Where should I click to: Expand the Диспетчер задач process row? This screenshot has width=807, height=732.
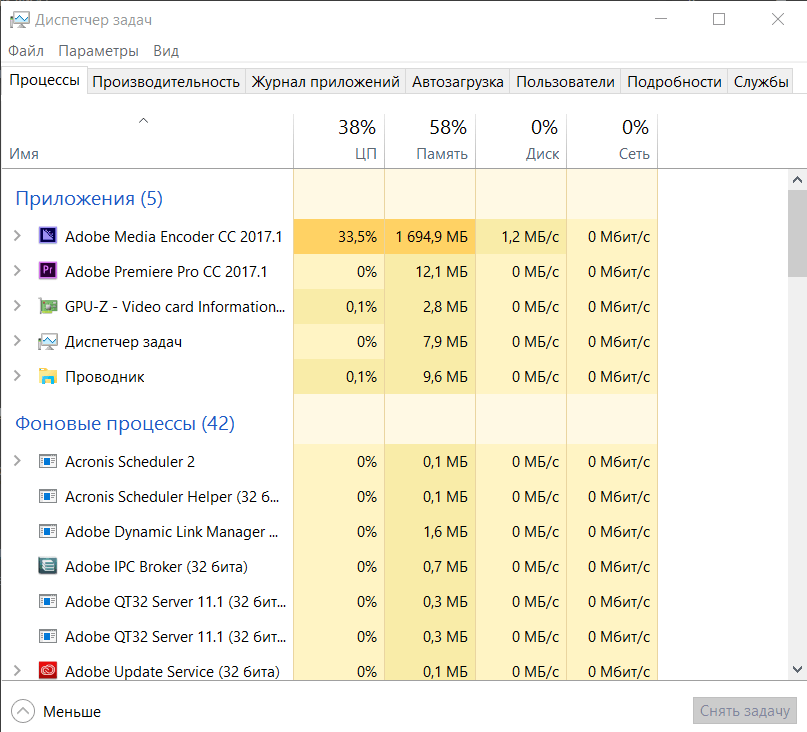pos(17,341)
